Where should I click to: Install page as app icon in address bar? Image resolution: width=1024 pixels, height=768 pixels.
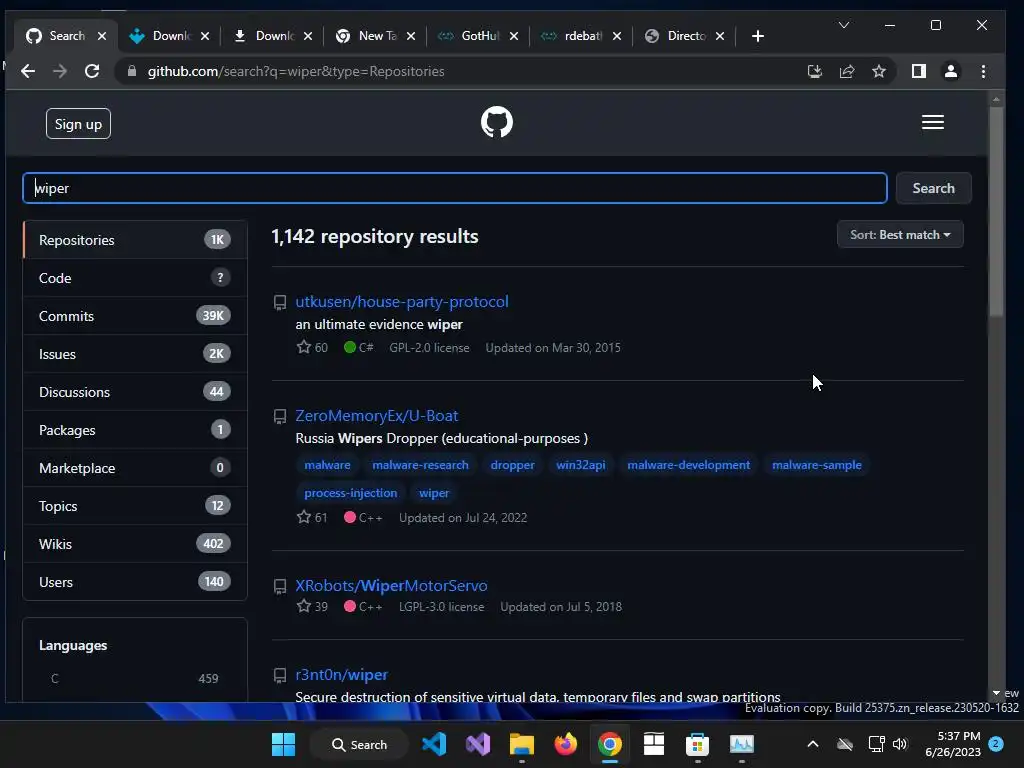click(x=814, y=71)
